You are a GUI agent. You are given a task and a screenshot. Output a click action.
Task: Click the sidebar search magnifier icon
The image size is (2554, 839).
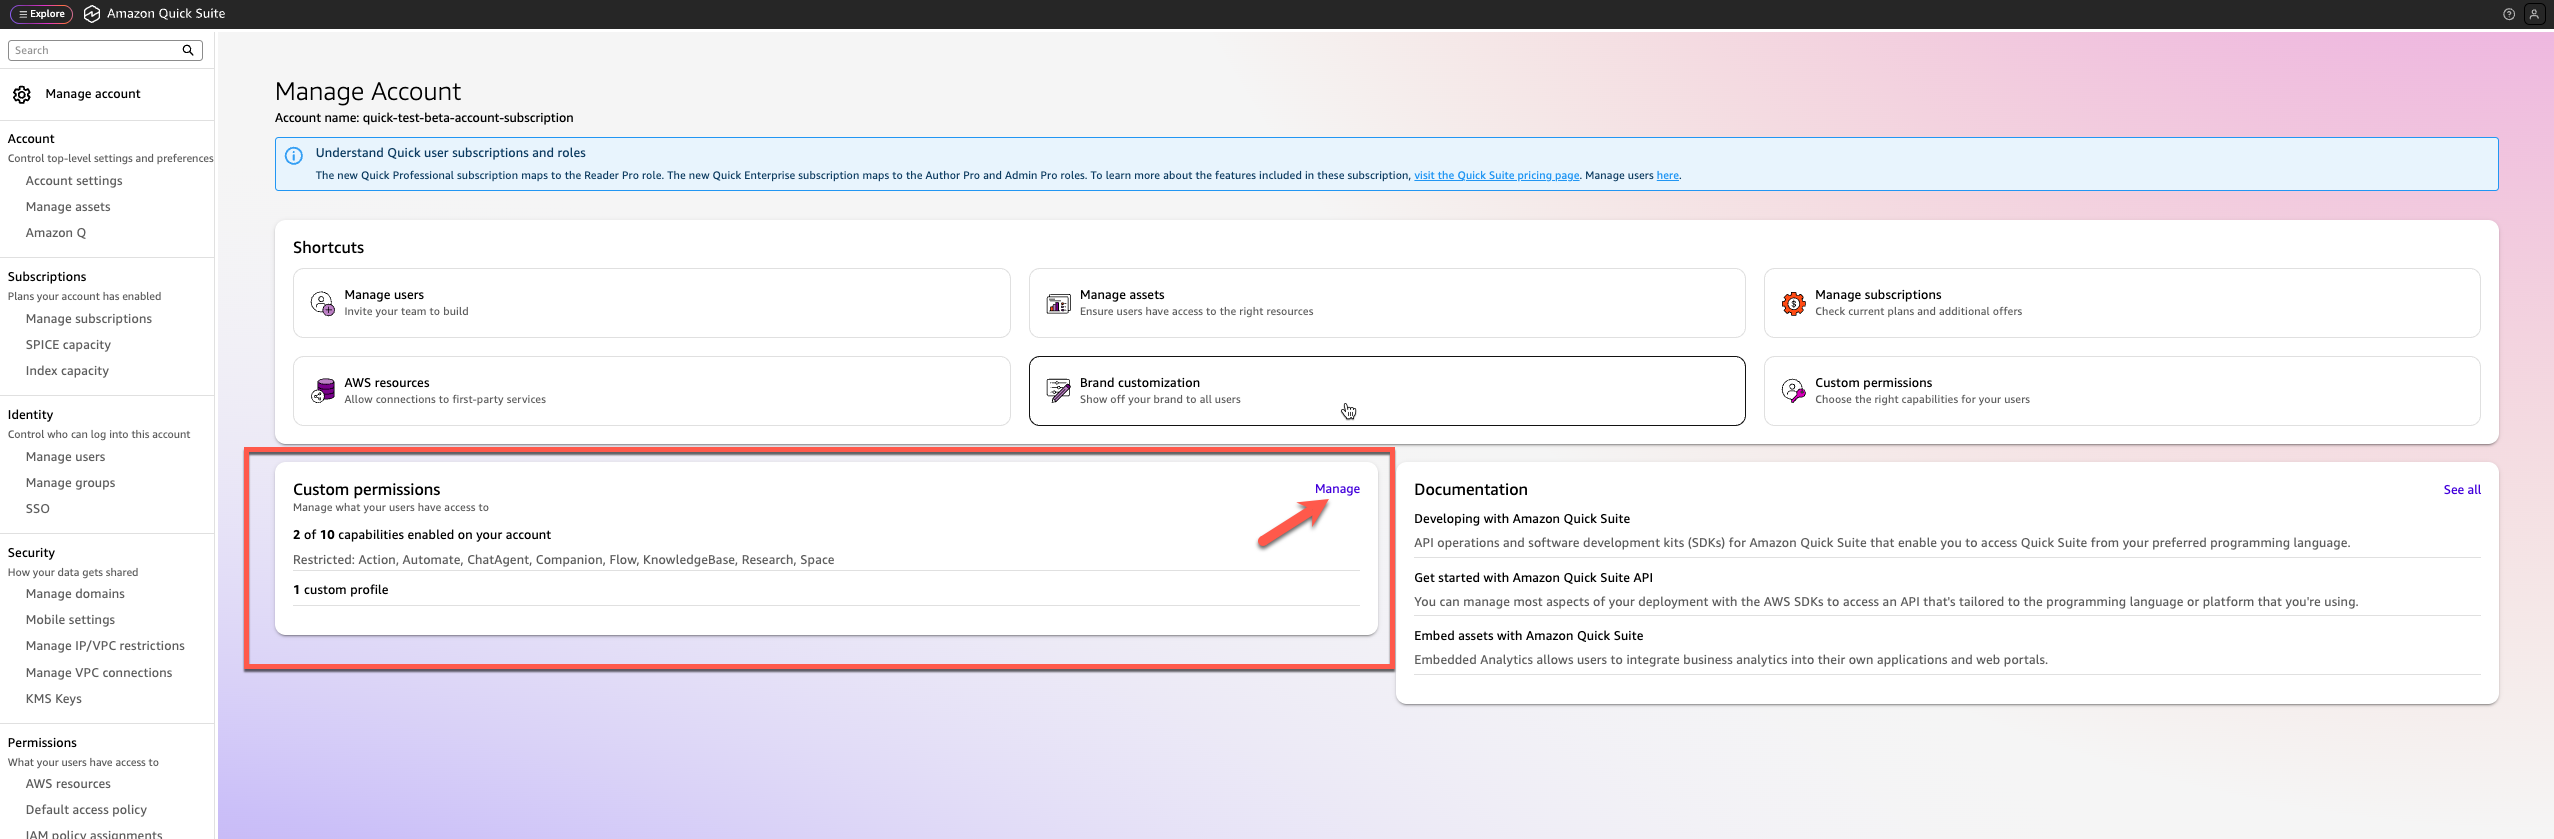point(188,50)
